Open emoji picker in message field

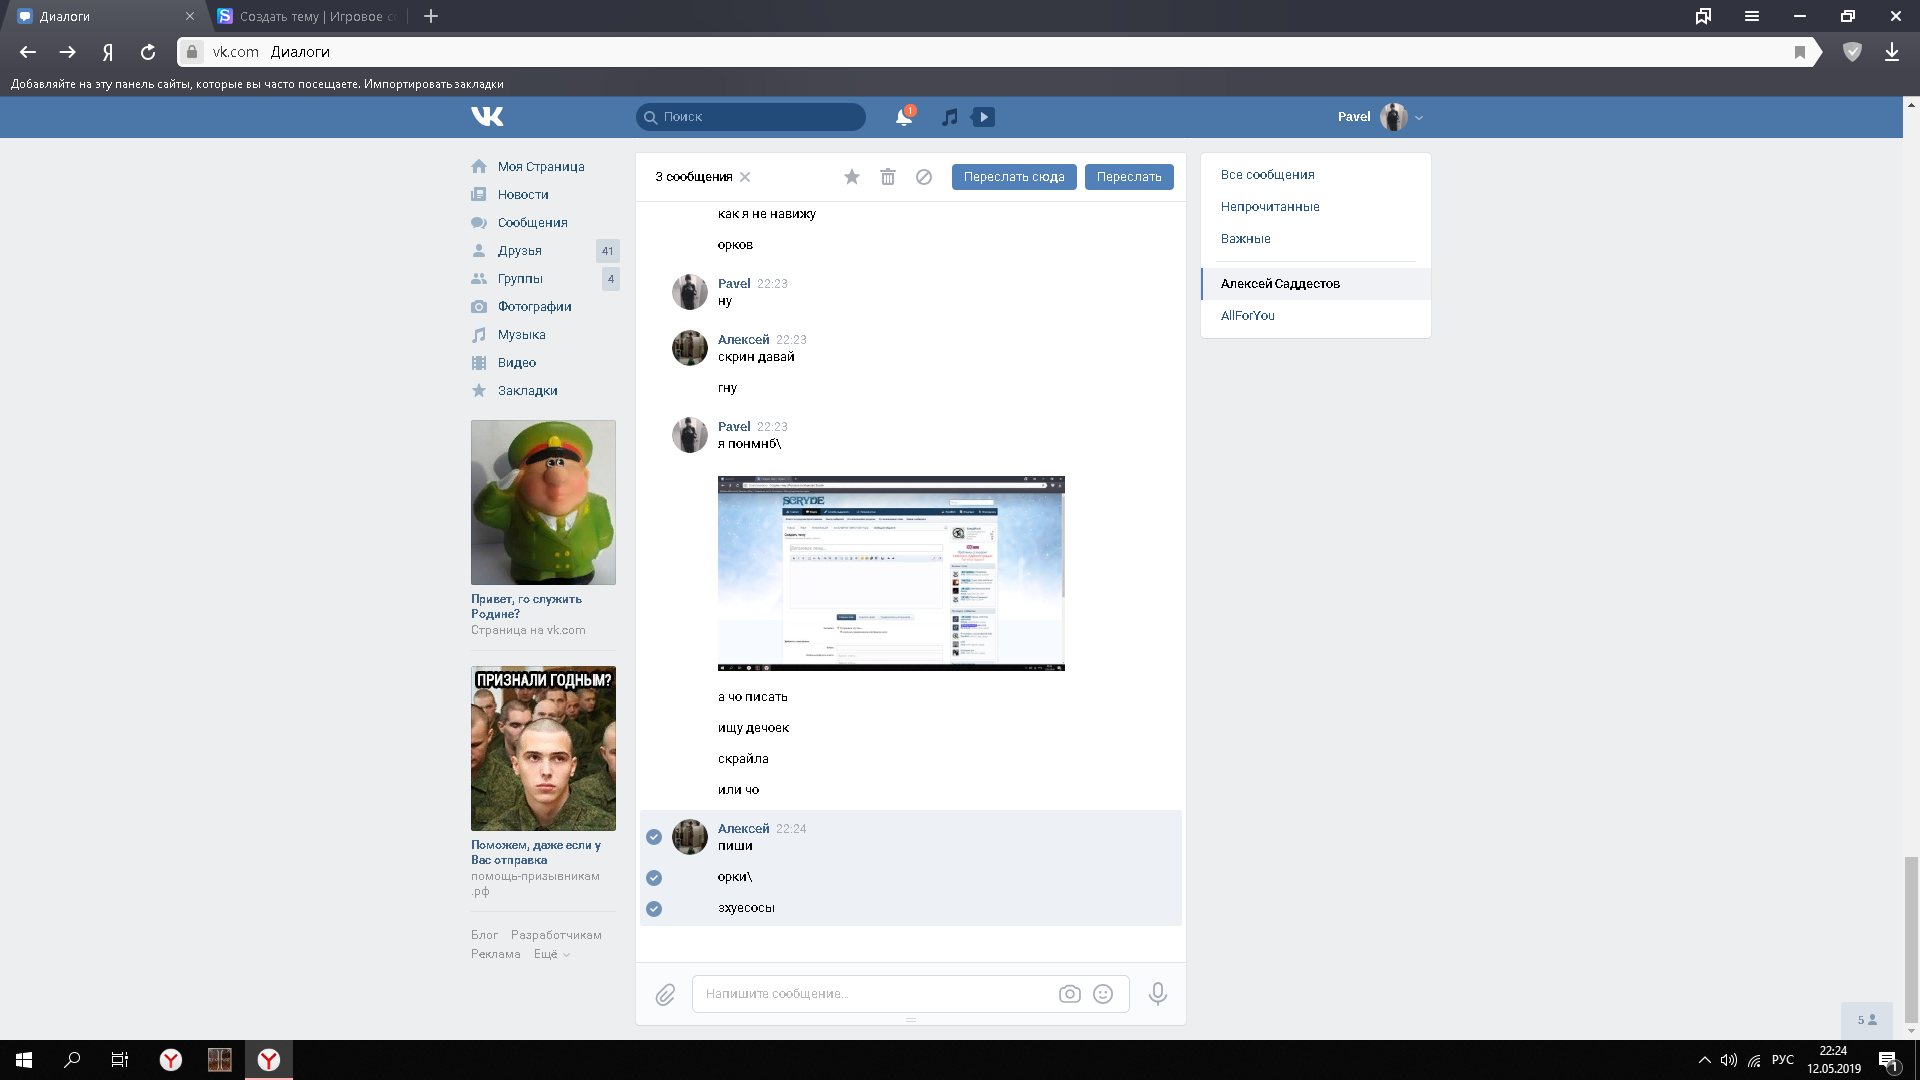pos(1103,994)
